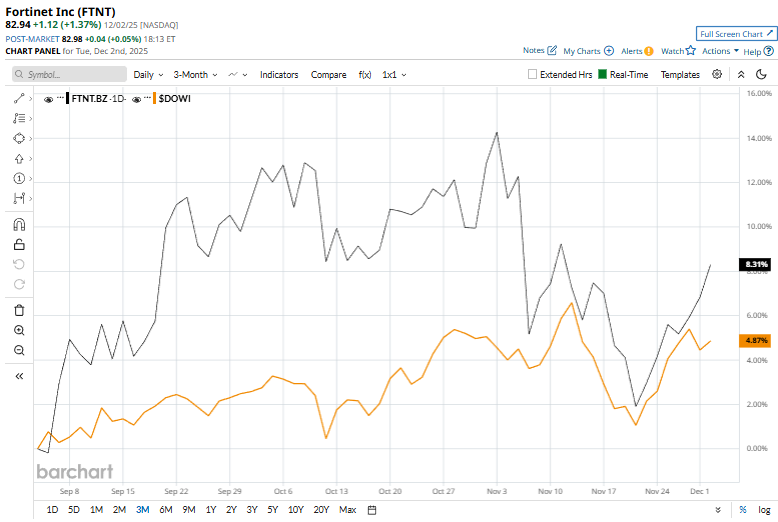Viewport: 778px width, 522px height.
Task: Open the chart type line dropdown
Action: [237, 74]
